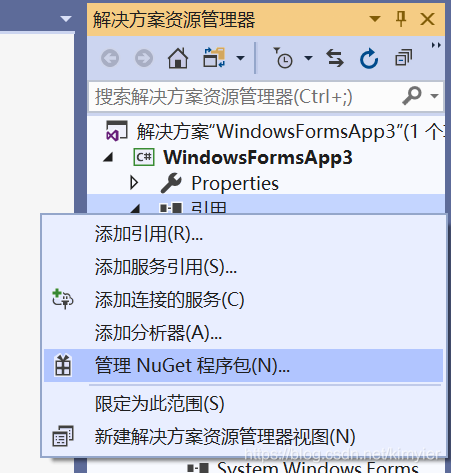Click the Forward navigation arrow in Solution Explorer
The image size is (451, 473).
tap(144, 58)
